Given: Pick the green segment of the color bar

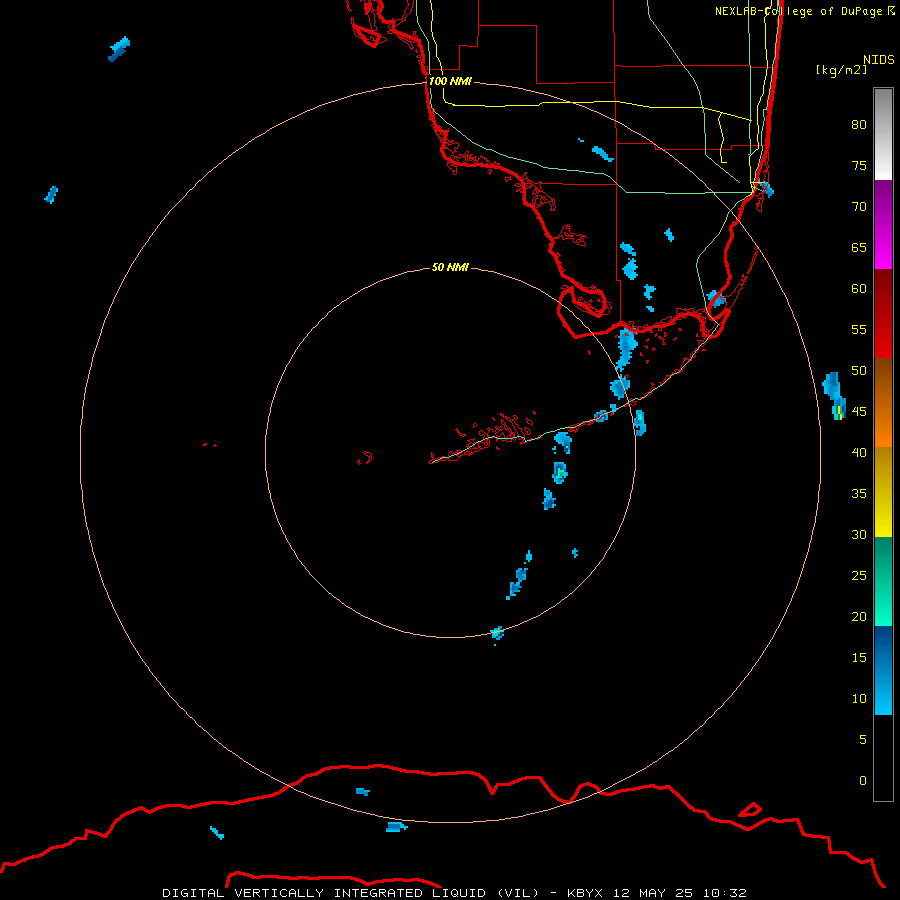Looking at the screenshot, I should [x=883, y=581].
